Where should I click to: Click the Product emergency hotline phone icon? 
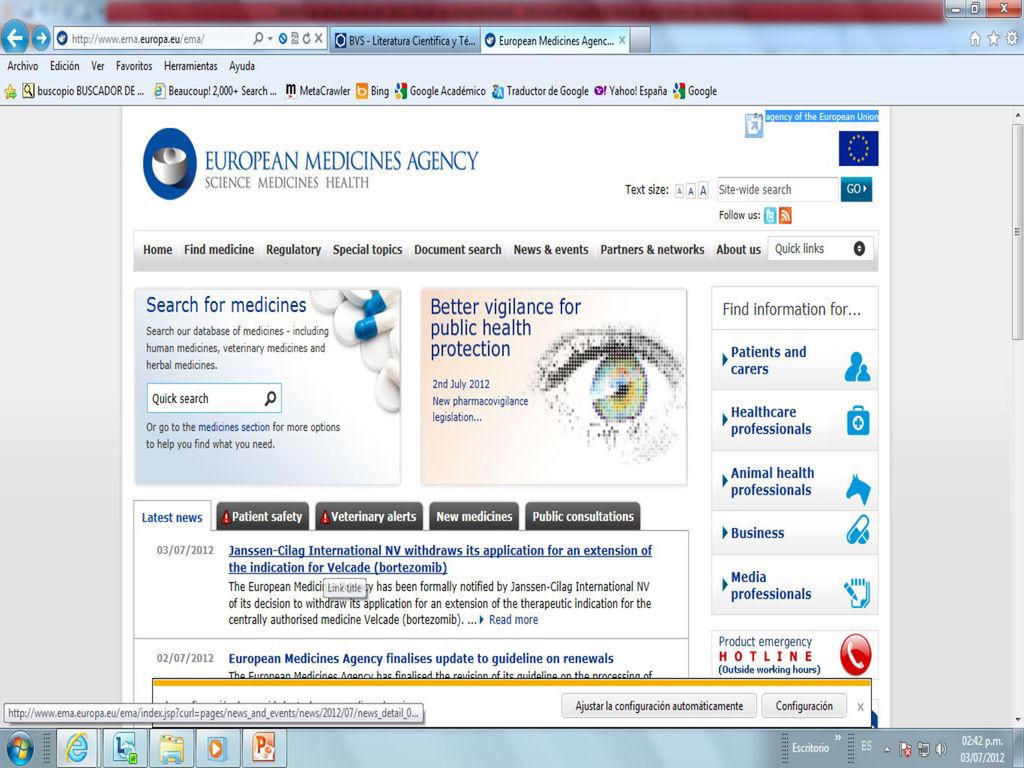point(856,654)
